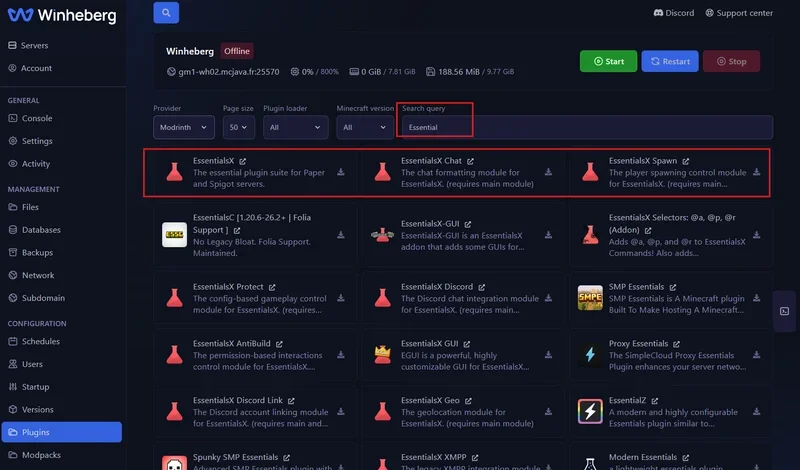Screen dimensions: 800x470
Task: Download the EssentialsX Spawn plugin
Action: pos(757,172)
